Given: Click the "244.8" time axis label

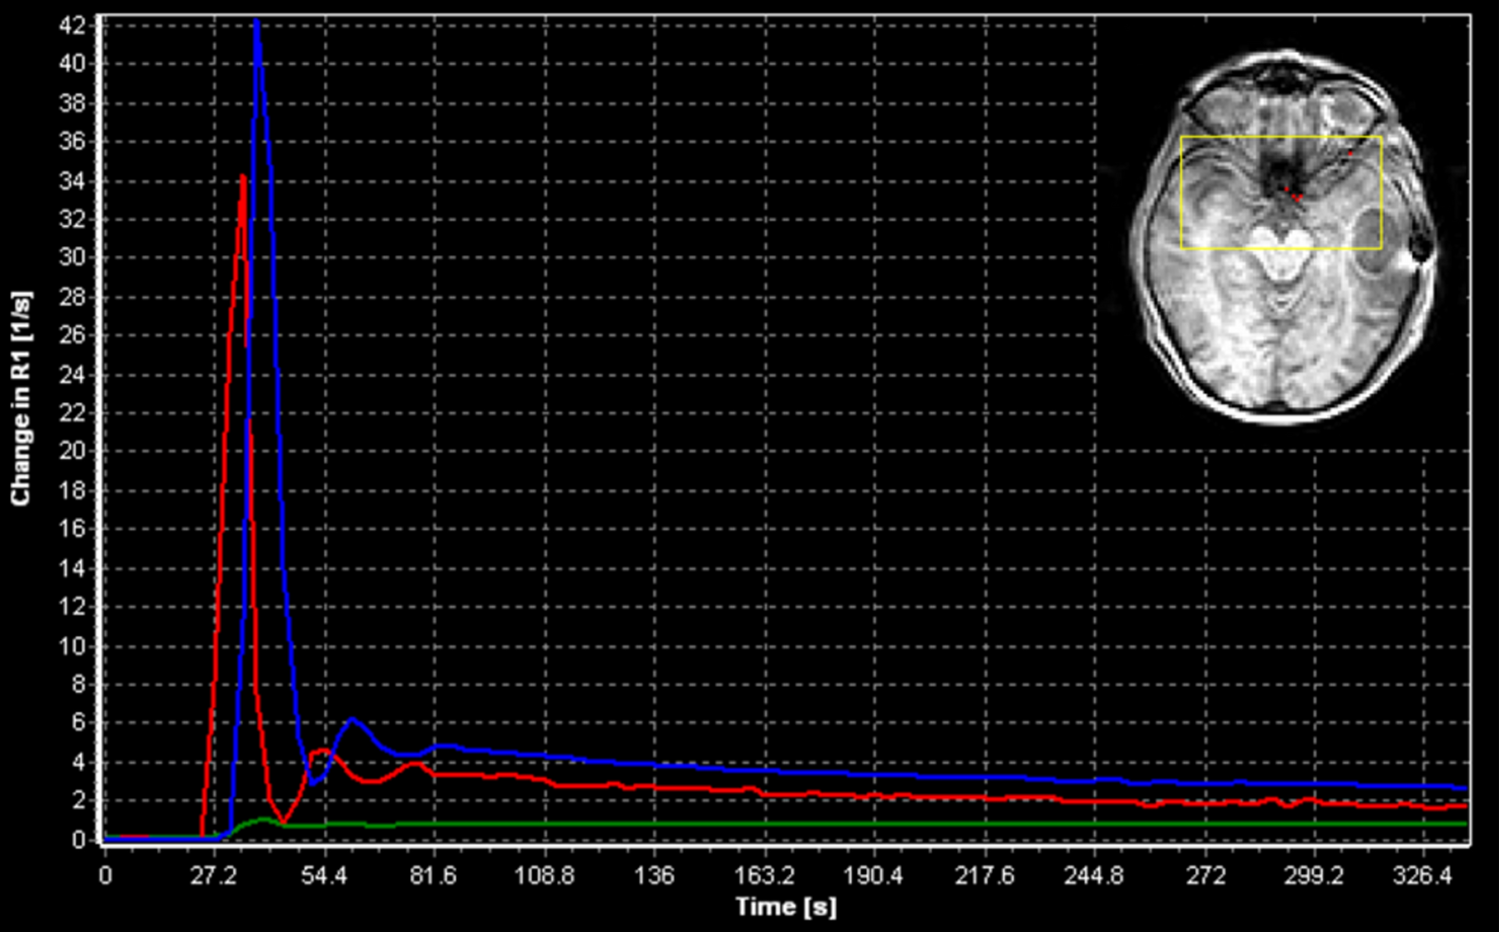Looking at the screenshot, I should pyautogui.click(x=1094, y=876).
